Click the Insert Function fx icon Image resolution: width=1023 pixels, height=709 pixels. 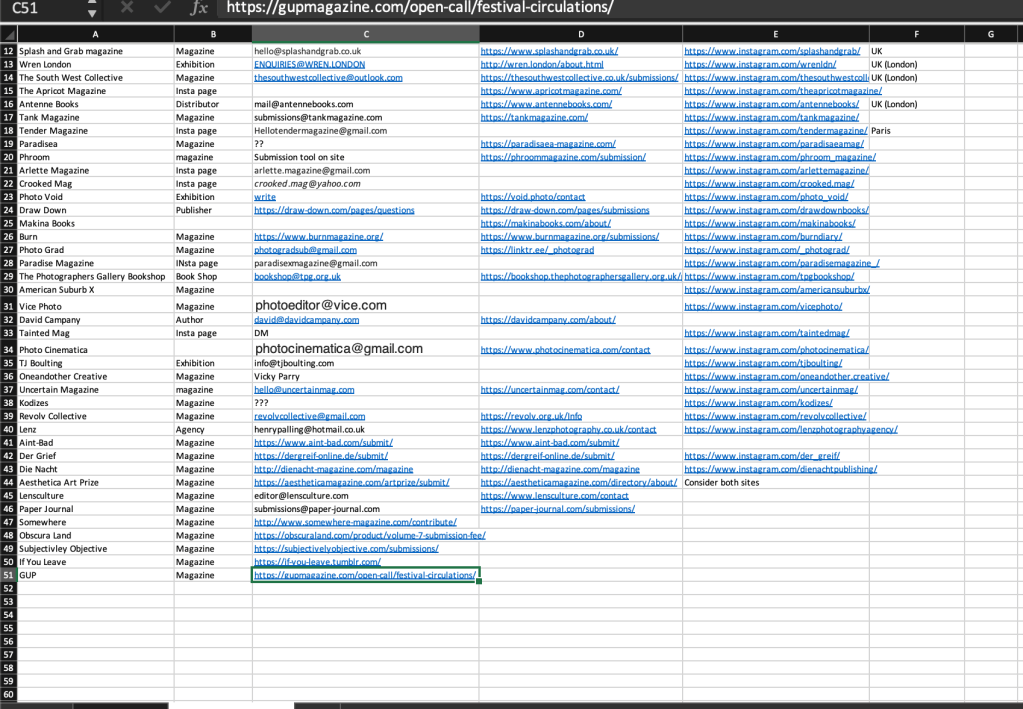tap(199, 9)
